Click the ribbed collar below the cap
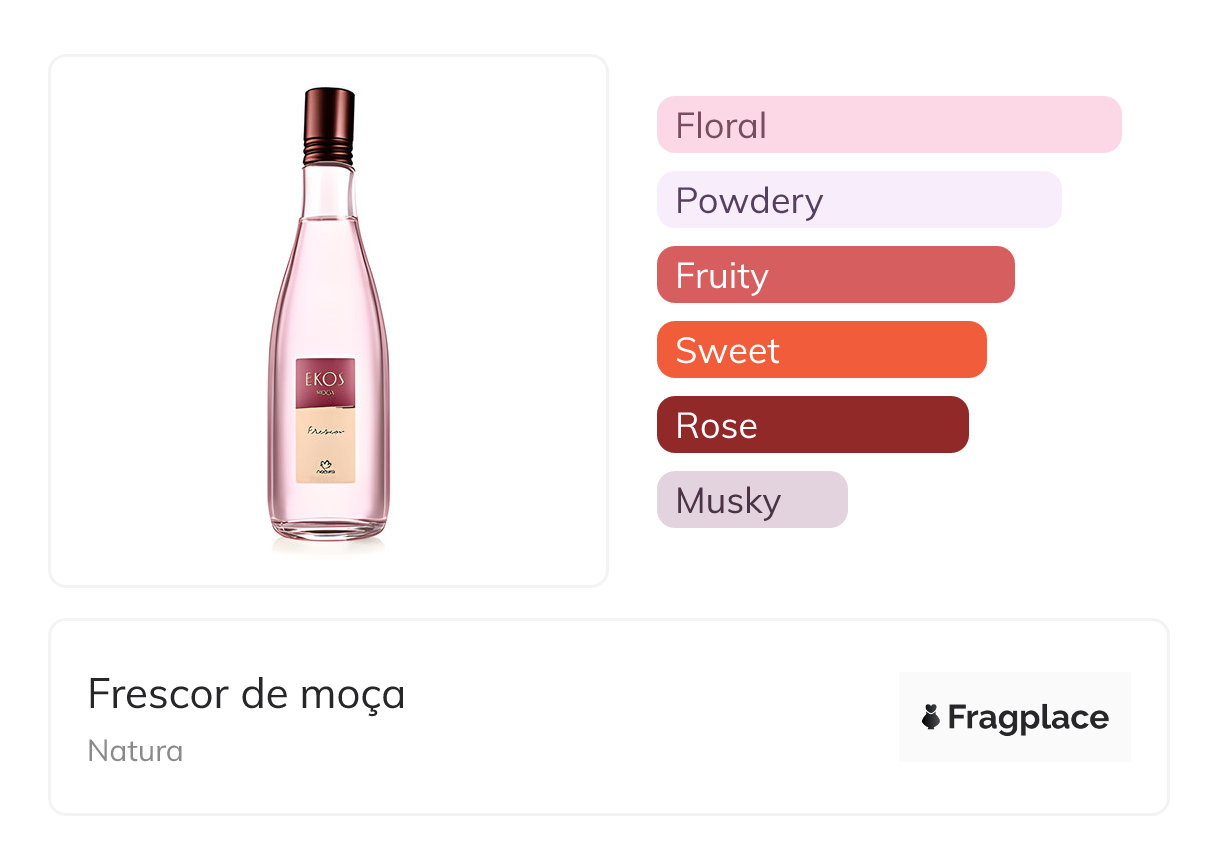1218x864 pixels. click(x=329, y=152)
